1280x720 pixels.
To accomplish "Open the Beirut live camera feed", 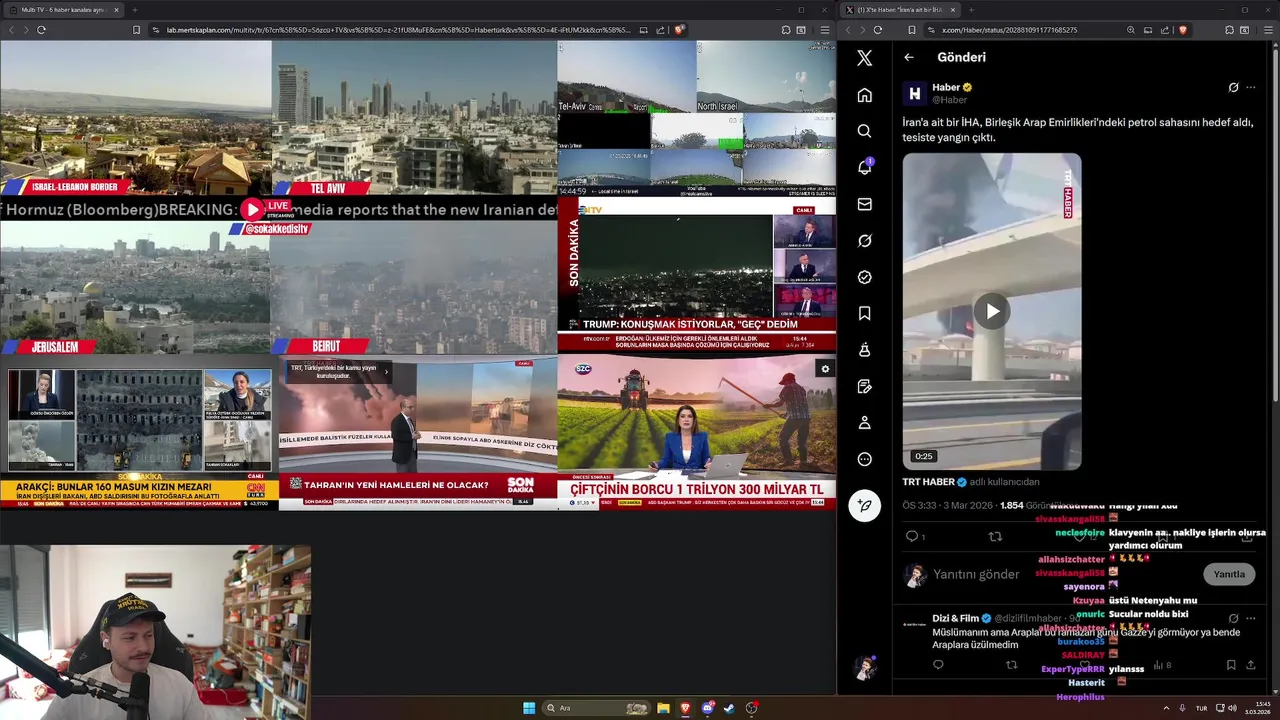I will pyautogui.click(x=414, y=288).
